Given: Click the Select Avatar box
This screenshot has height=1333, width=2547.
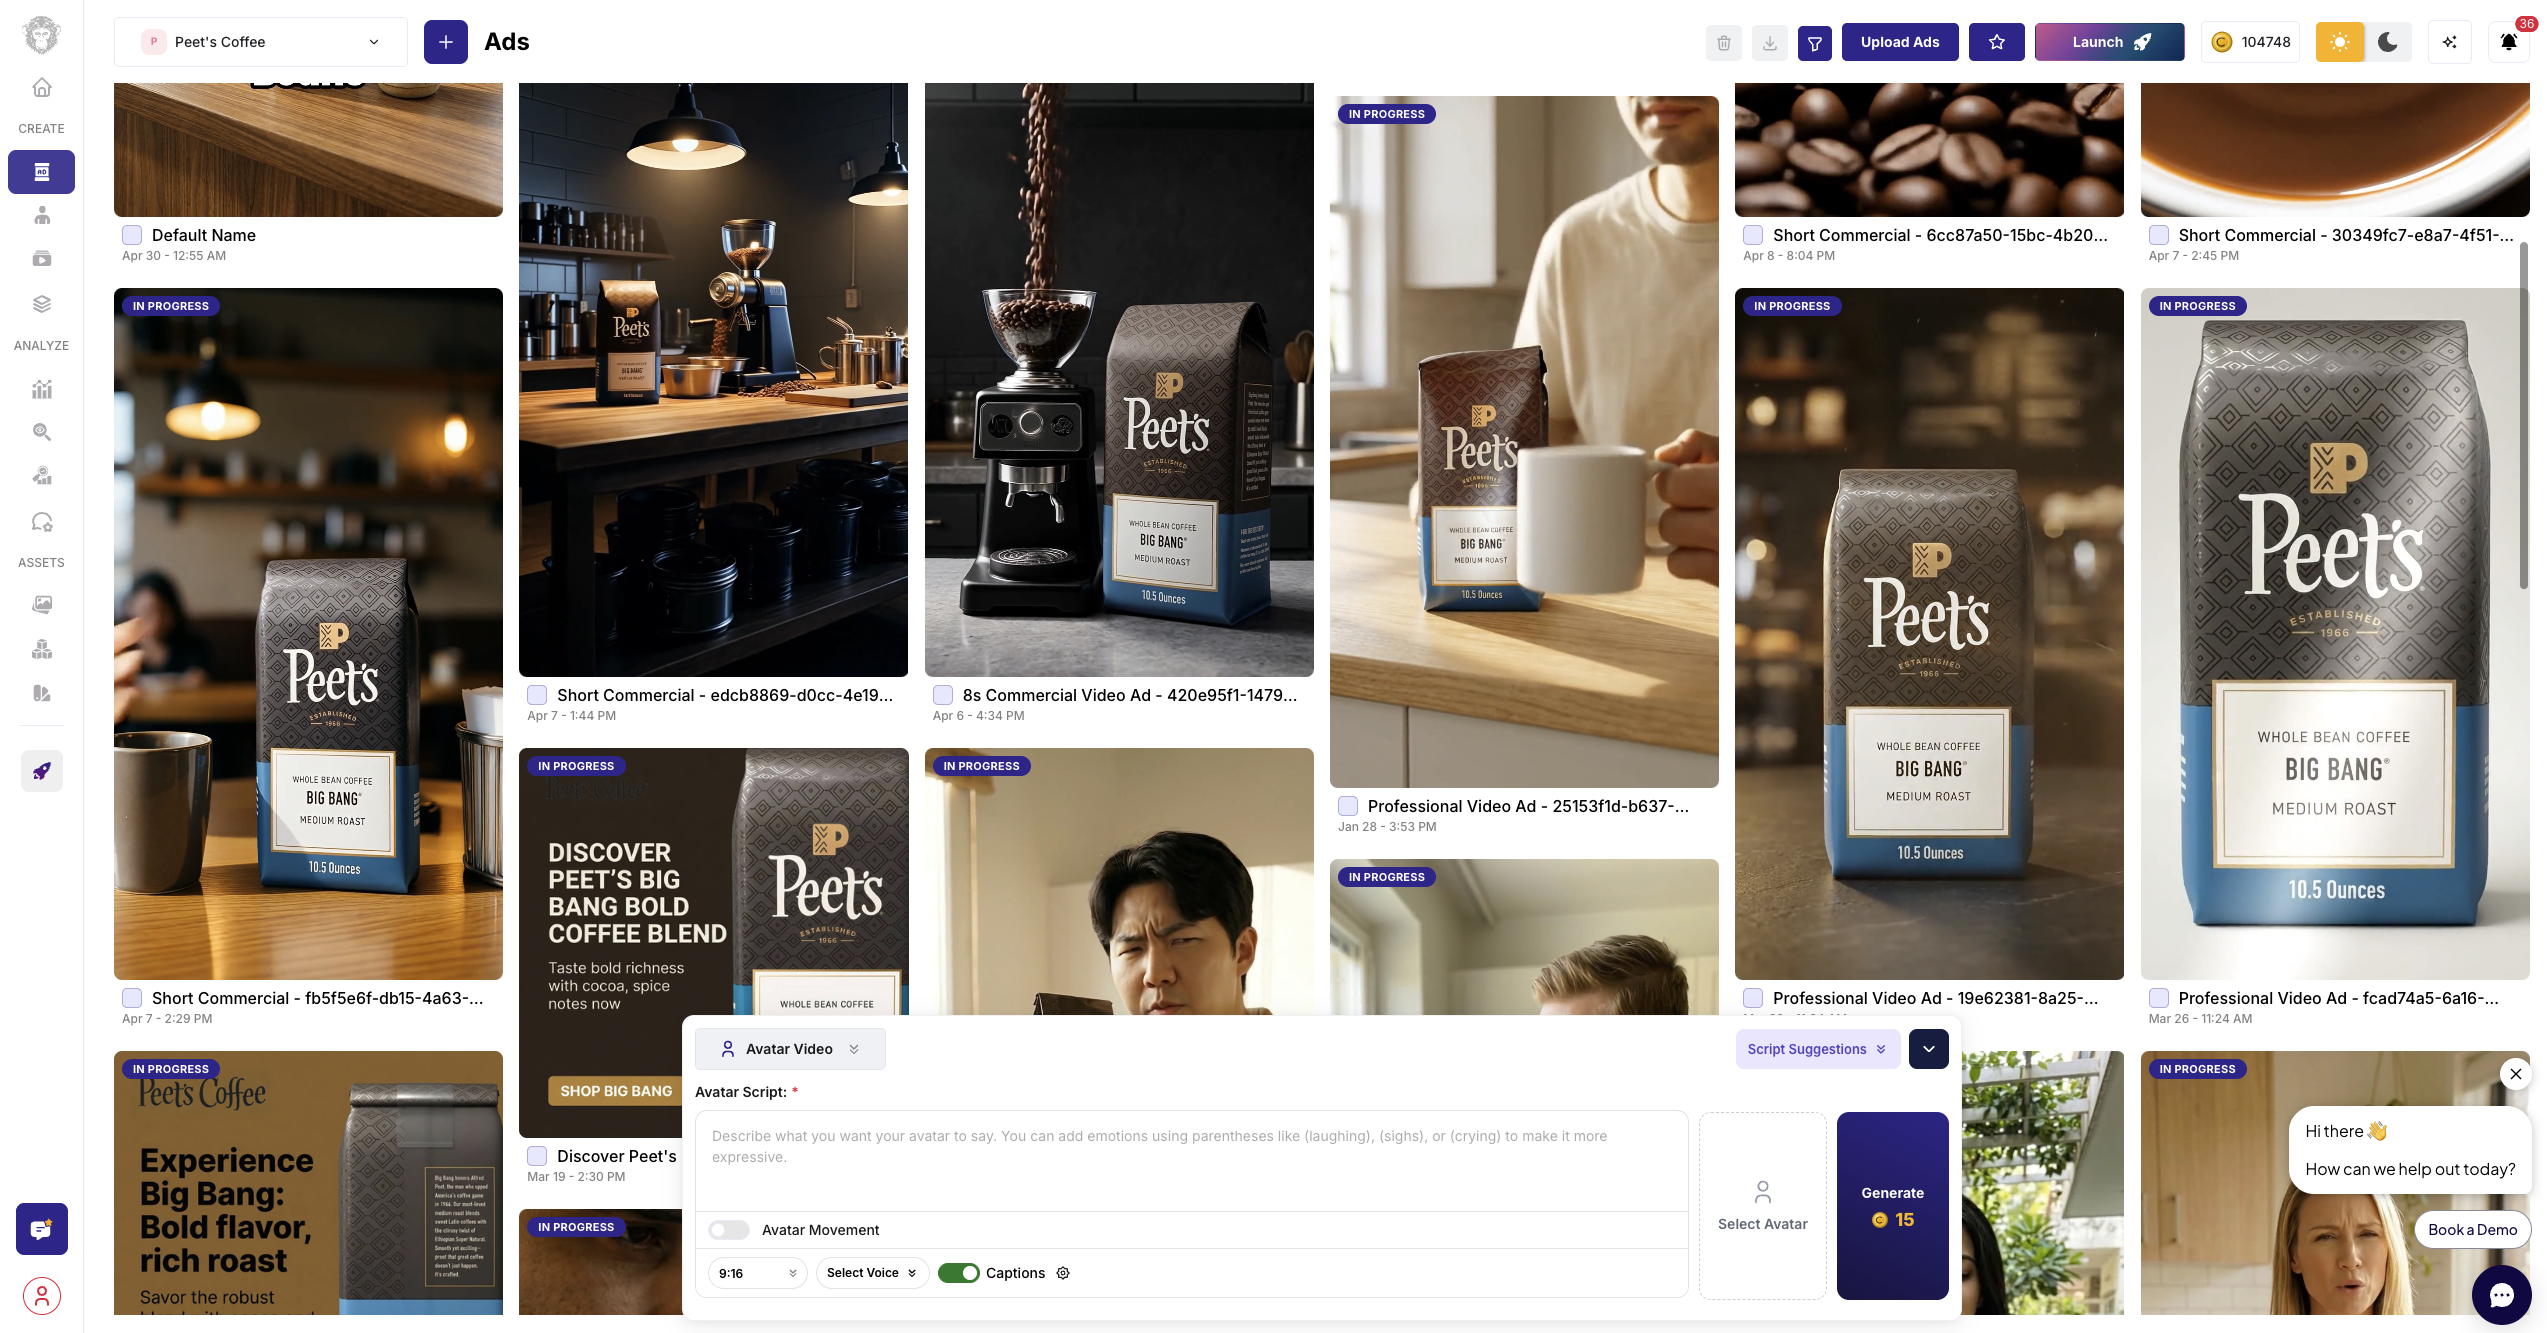Looking at the screenshot, I should pyautogui.click(x=1763, y=1206).
